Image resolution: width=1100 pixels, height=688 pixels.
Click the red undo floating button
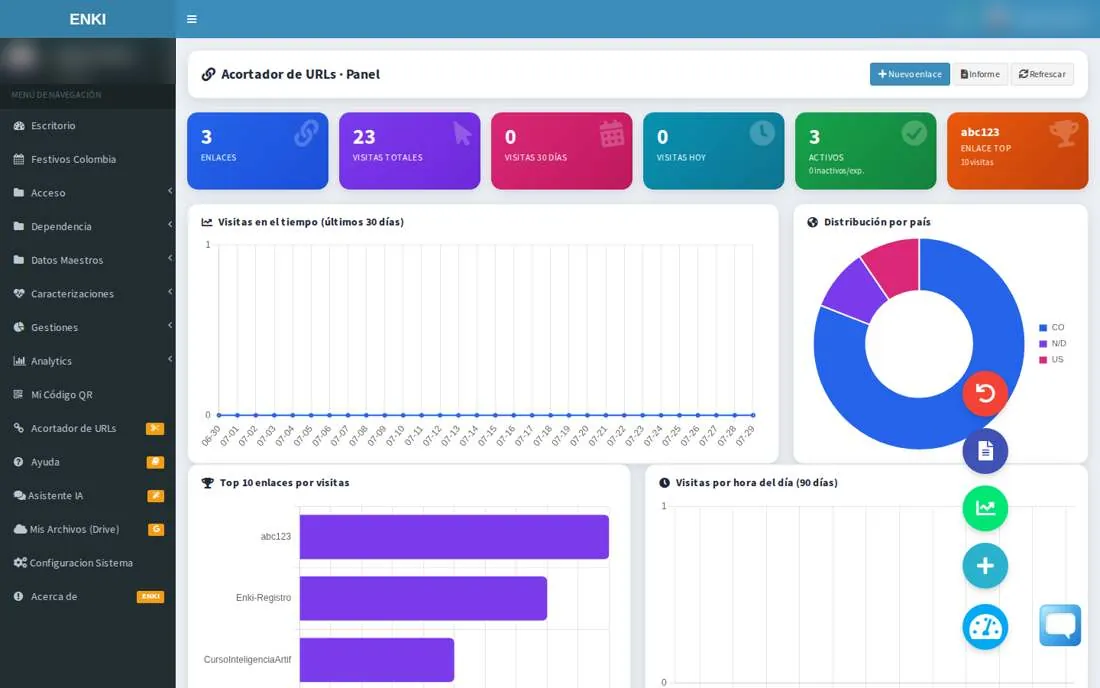(985, 393)
